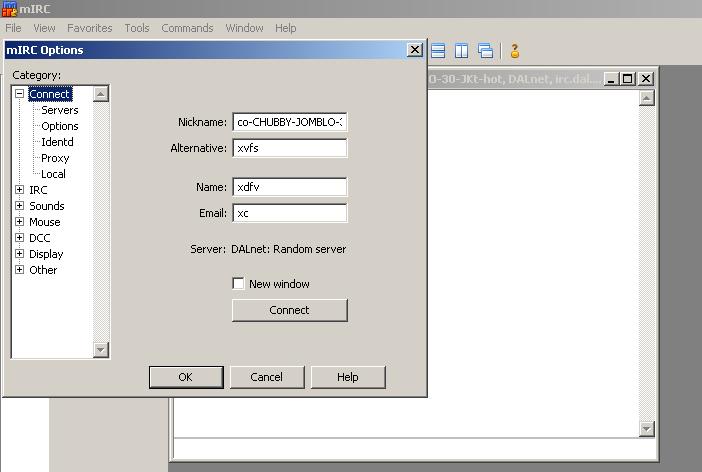Image resolution: width=702 pixels, height=472 pixels.
Task: Expand the Display category
Action: pos(19,253)
